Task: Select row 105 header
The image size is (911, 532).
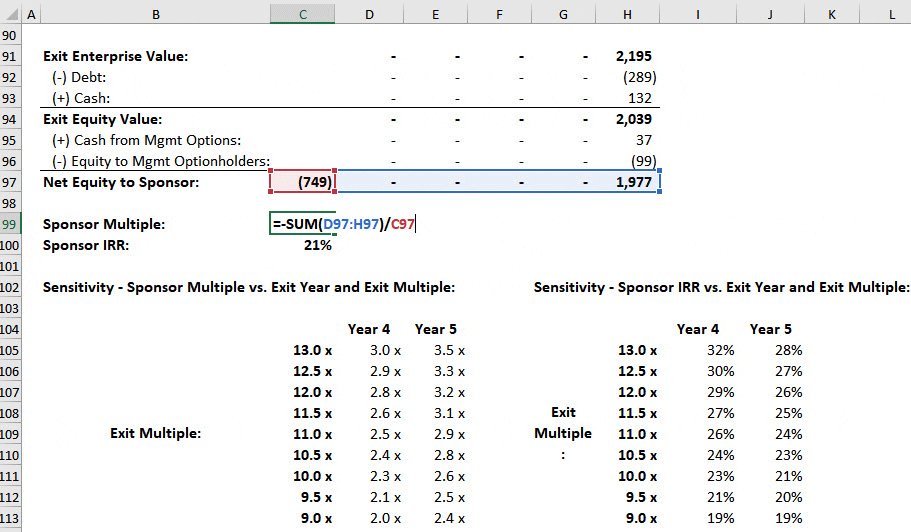Action: 10,350
